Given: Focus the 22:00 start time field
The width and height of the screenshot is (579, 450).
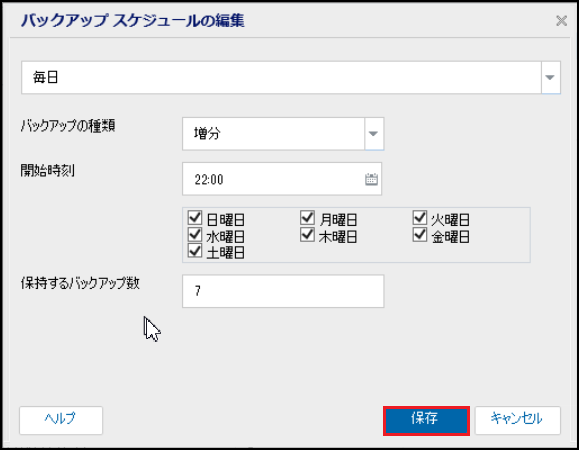Looking at the screenshot, I should pyautogui.click(x=282, y=179).
